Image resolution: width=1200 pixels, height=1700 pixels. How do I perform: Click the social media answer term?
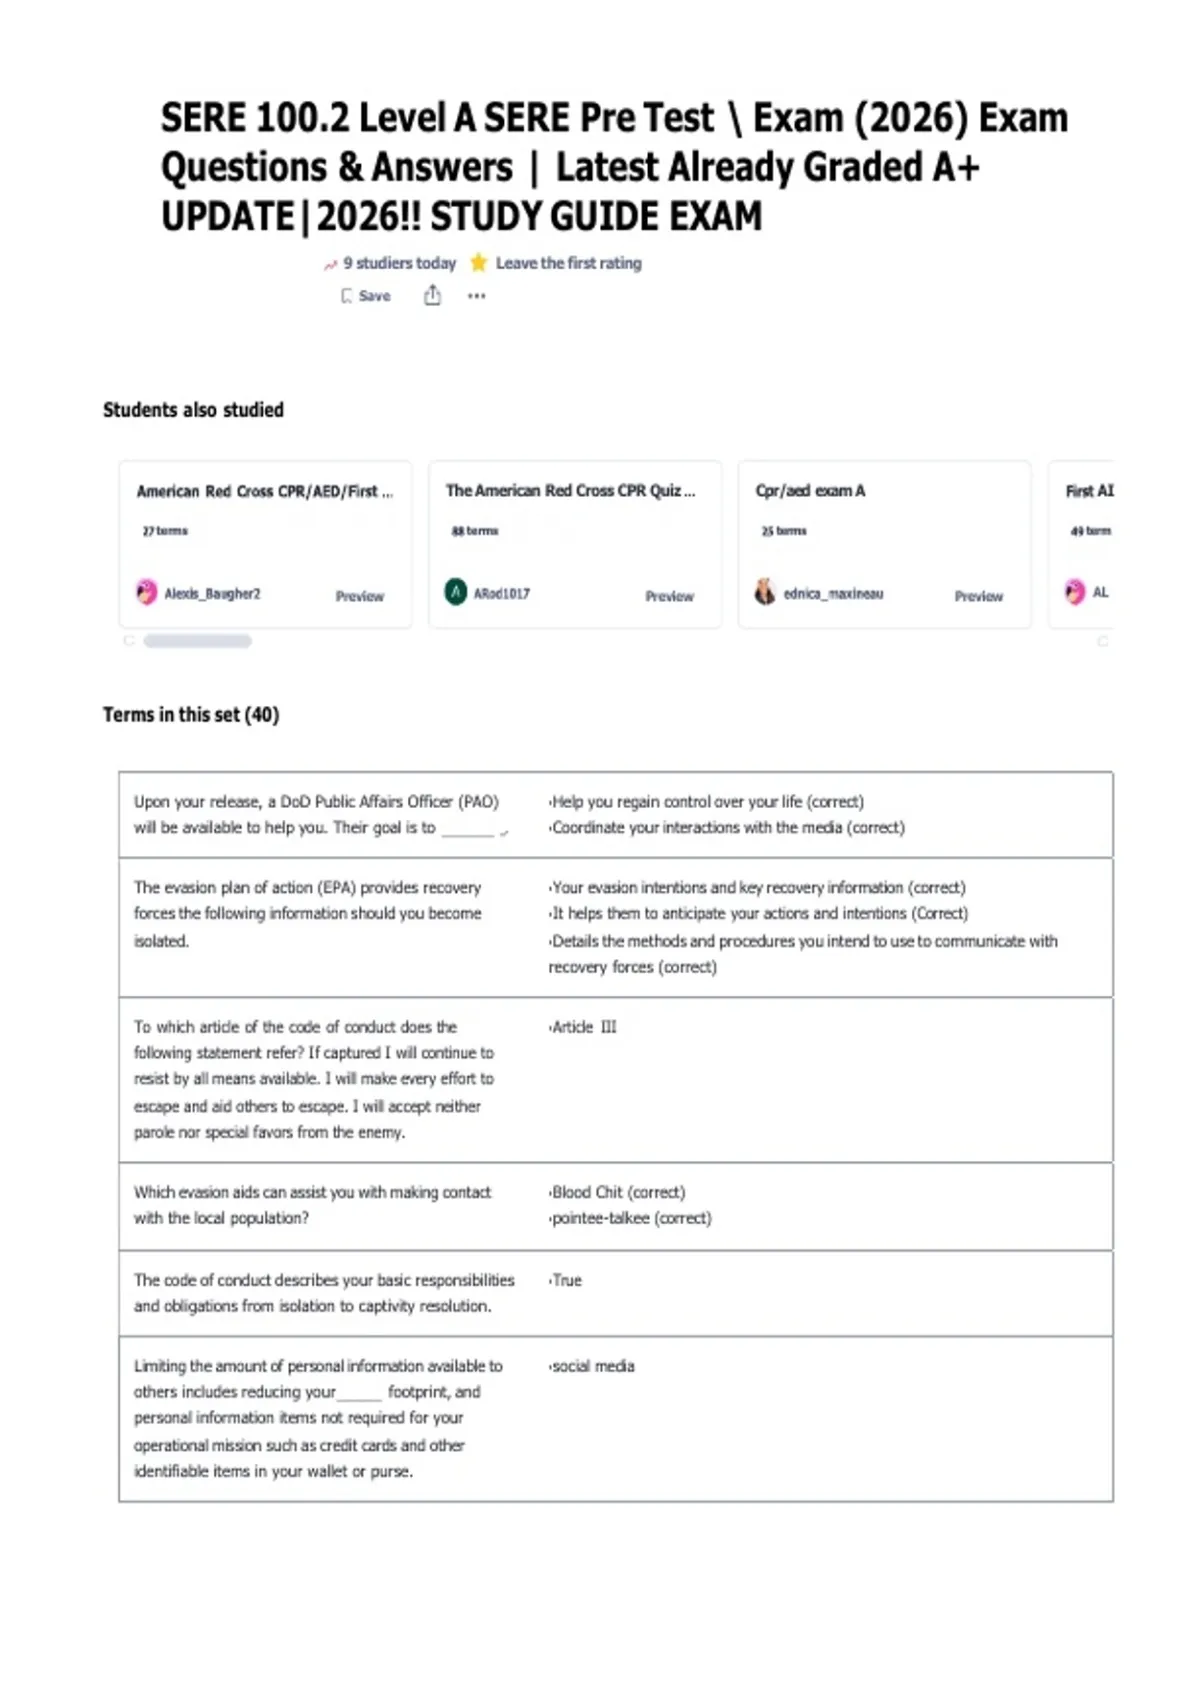[x=592, y=1366]
